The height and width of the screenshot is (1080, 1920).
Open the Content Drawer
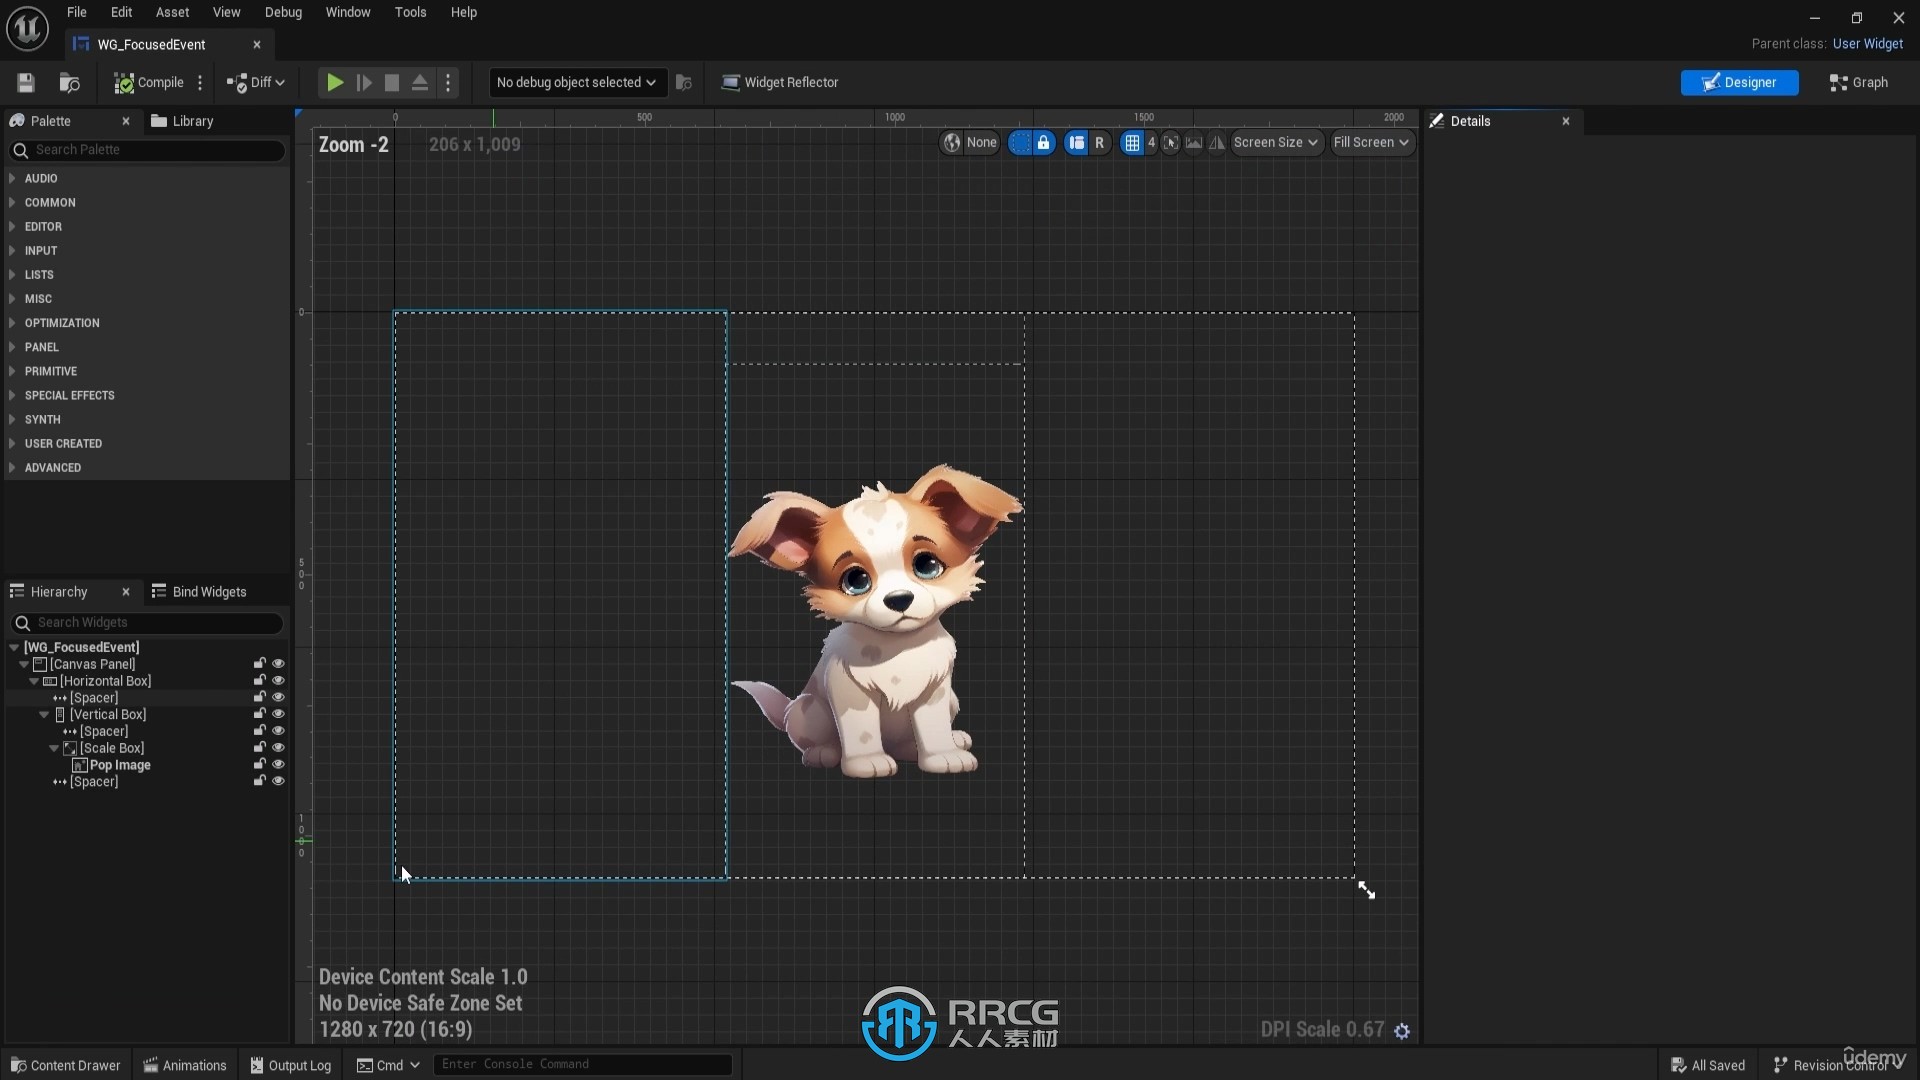click(x=65, y=1065)
